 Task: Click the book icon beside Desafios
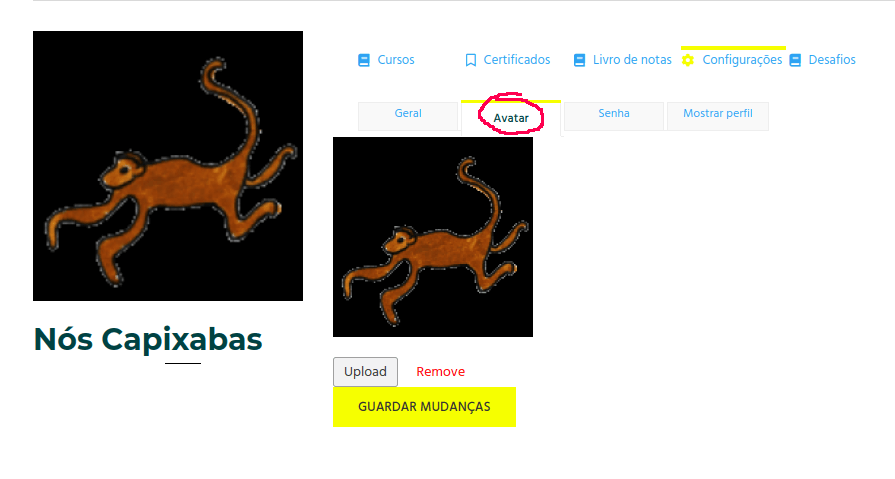pyautogui.click(x=795, y=60)
